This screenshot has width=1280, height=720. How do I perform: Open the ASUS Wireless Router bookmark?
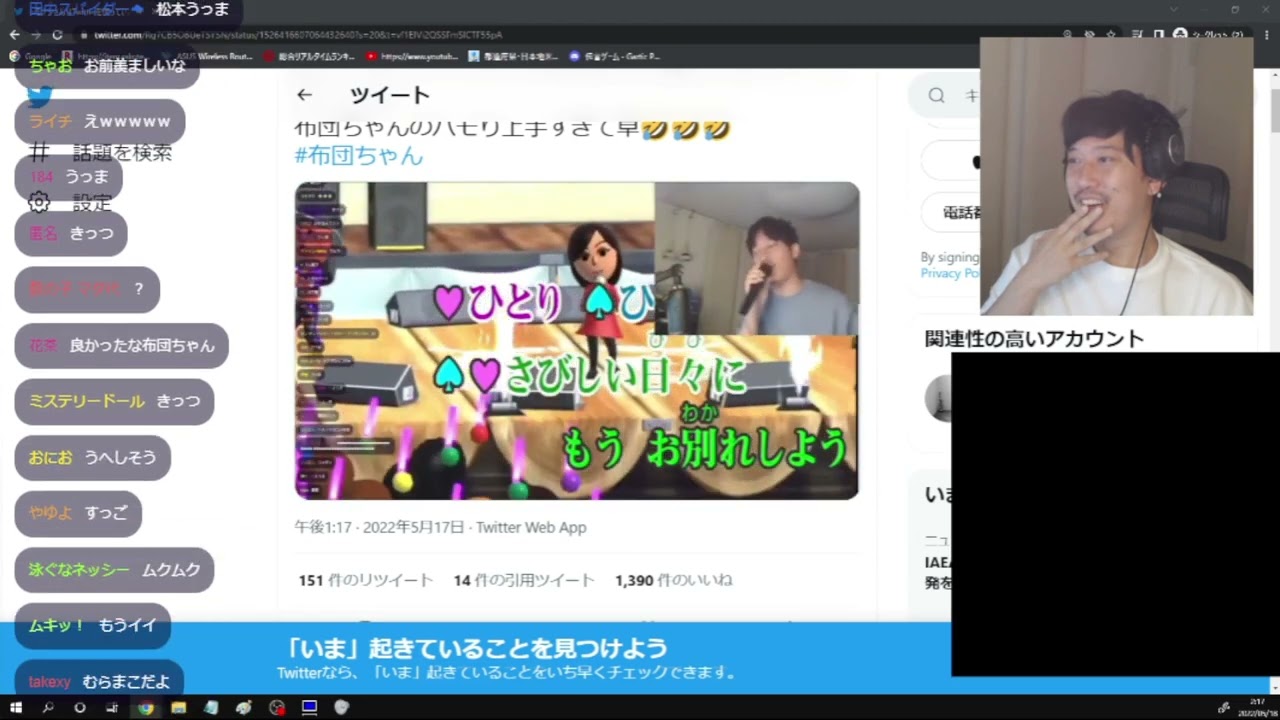pyautogui.click(x=205, y=56)
